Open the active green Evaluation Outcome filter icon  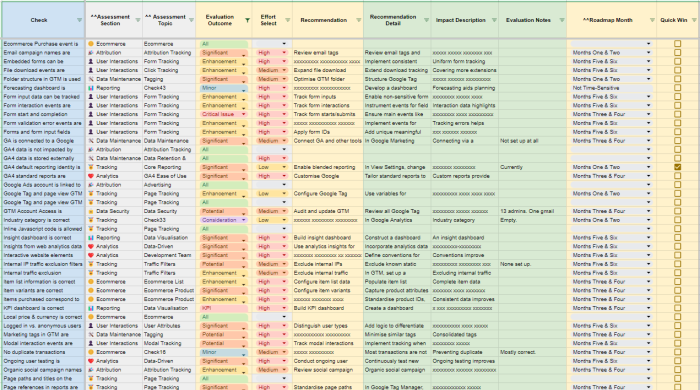pyautogui.click(x=247, y=20)
